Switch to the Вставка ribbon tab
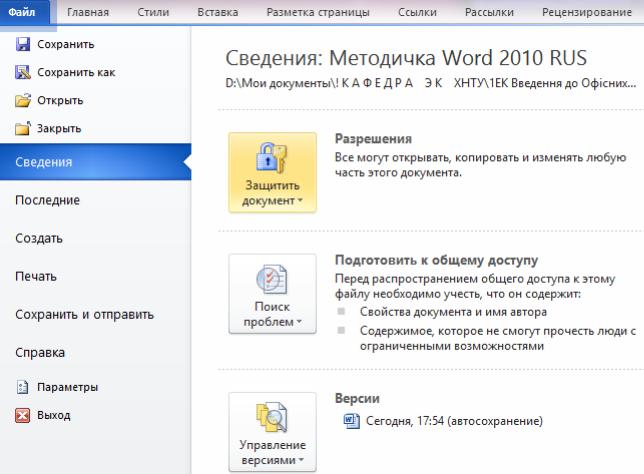Image resolution: width=644 pixels, height=474 pixels. pos(218,12)
